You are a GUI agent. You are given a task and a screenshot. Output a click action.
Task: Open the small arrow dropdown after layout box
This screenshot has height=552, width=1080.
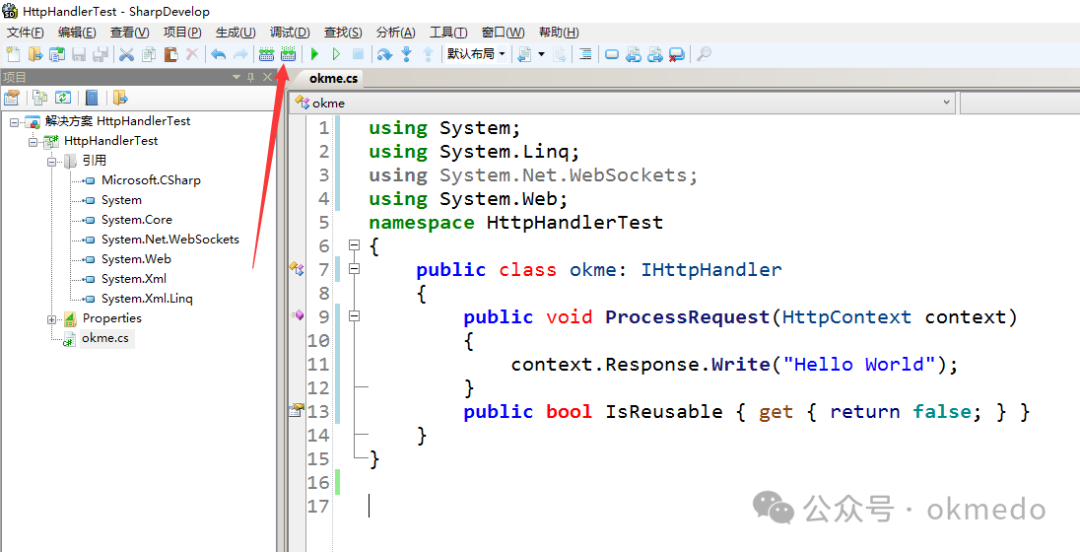pyautogui.click(x=541, y=54)
